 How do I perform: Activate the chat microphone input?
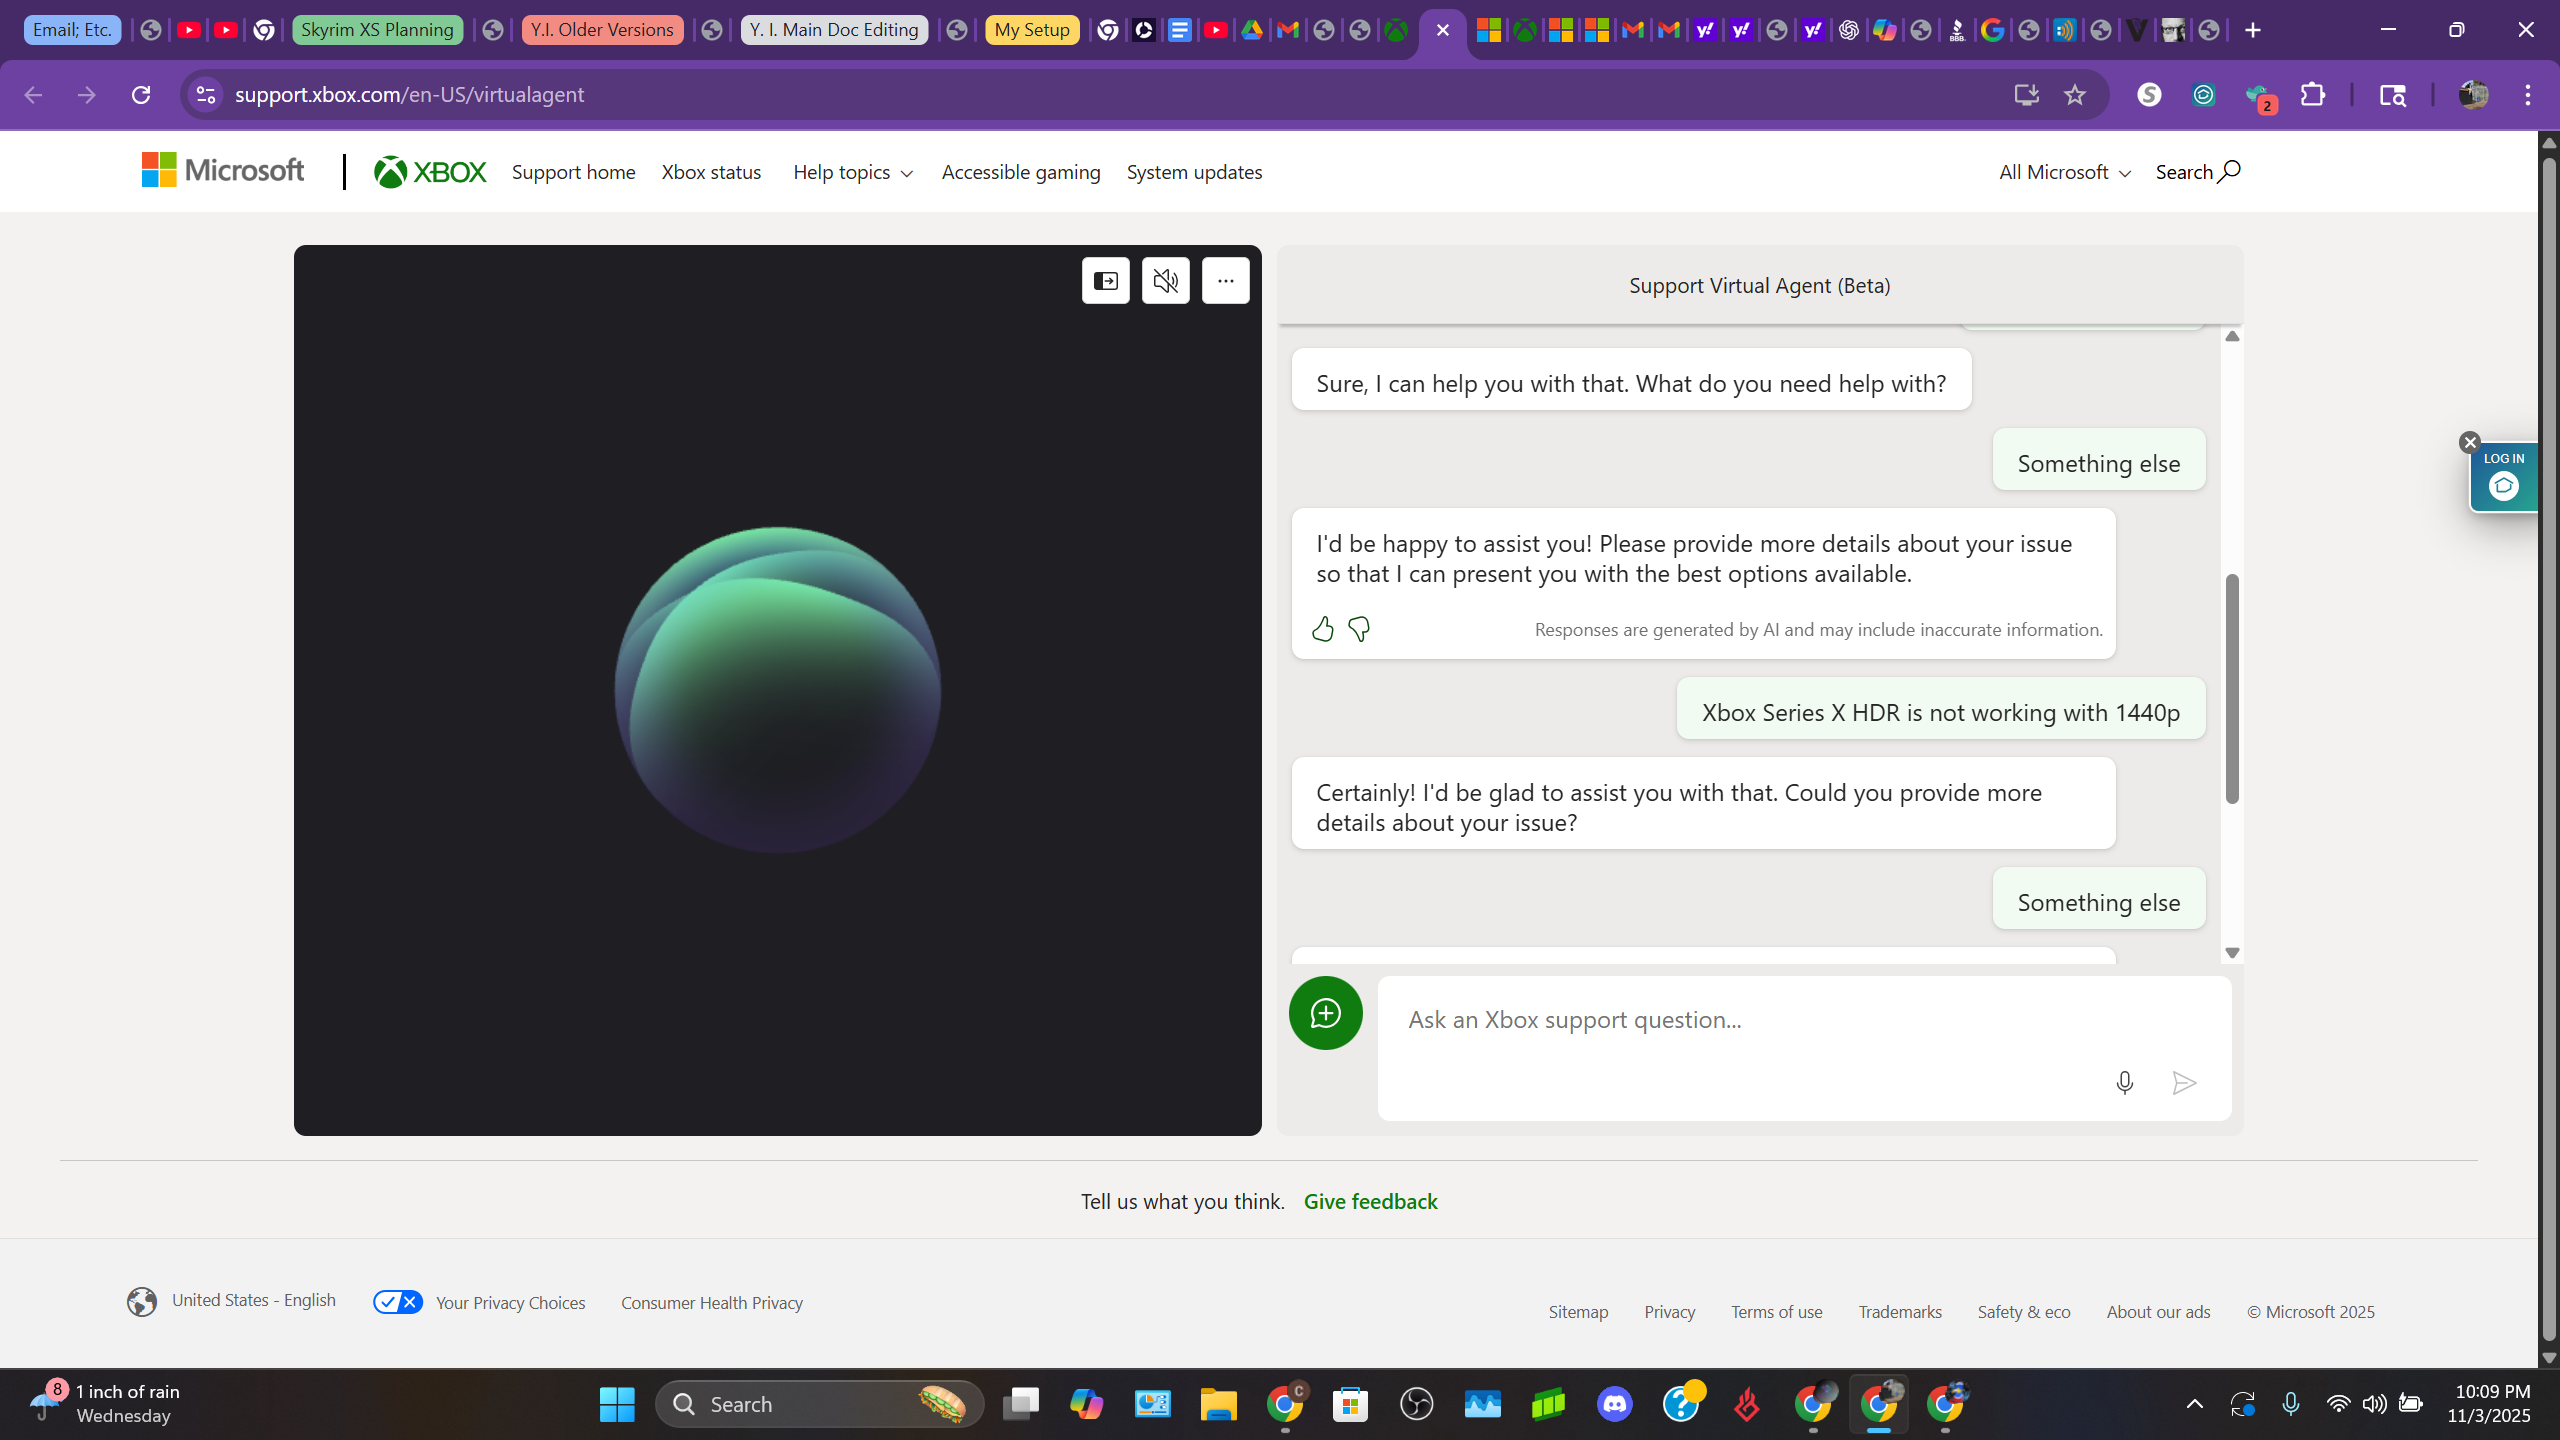click(2125, 1083)
